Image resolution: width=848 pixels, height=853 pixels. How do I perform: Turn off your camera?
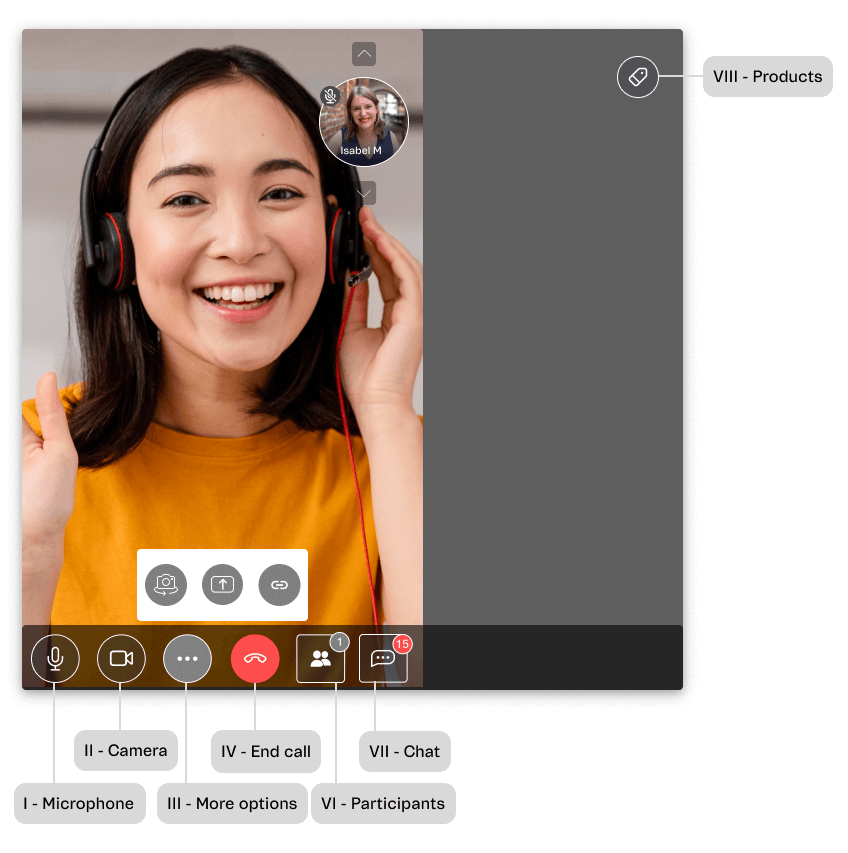[121, 658]
